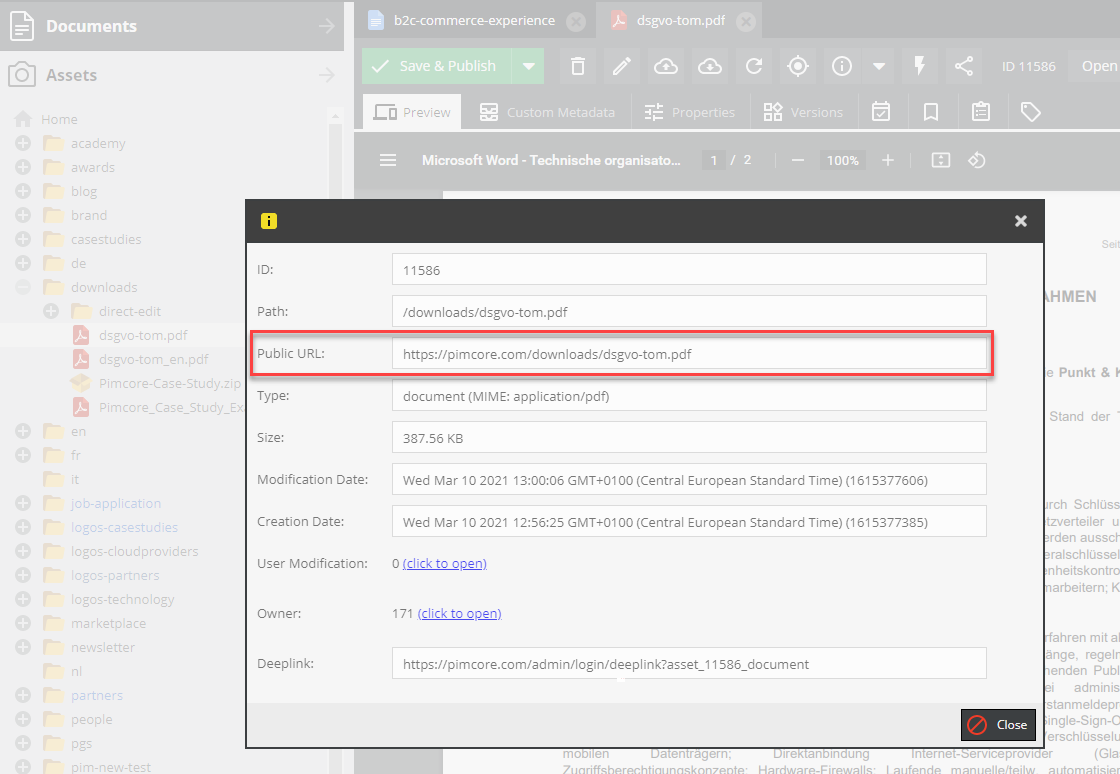Click the cloud download icon
Viewport: 1120px width, 774px height.
tap(710, 66)
